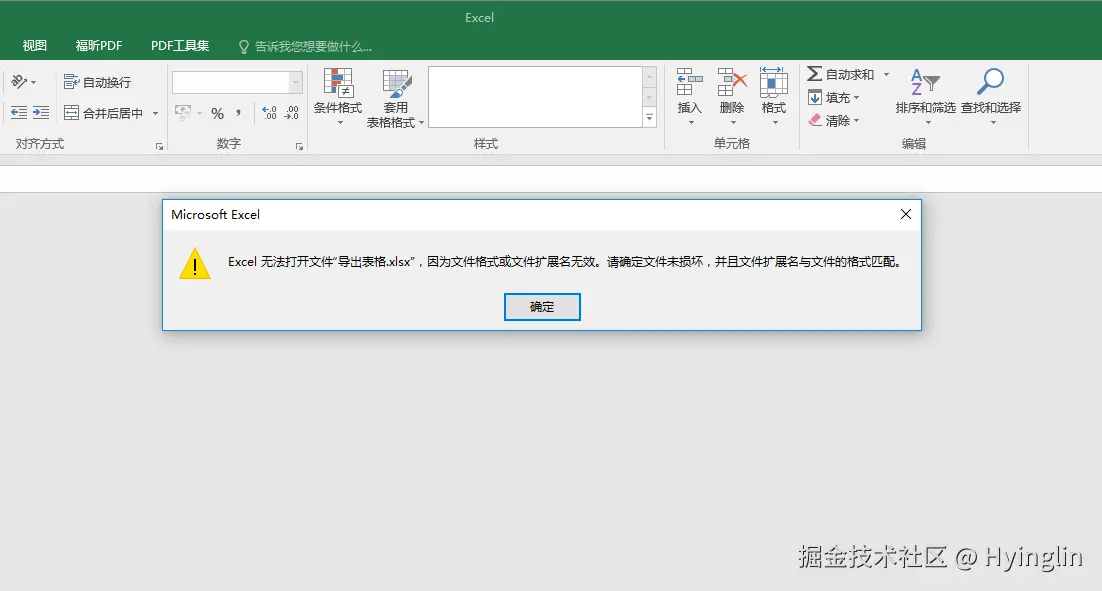Click the Wrap Text (自动换行) button

pyautogui.click(x=97, y=82)
